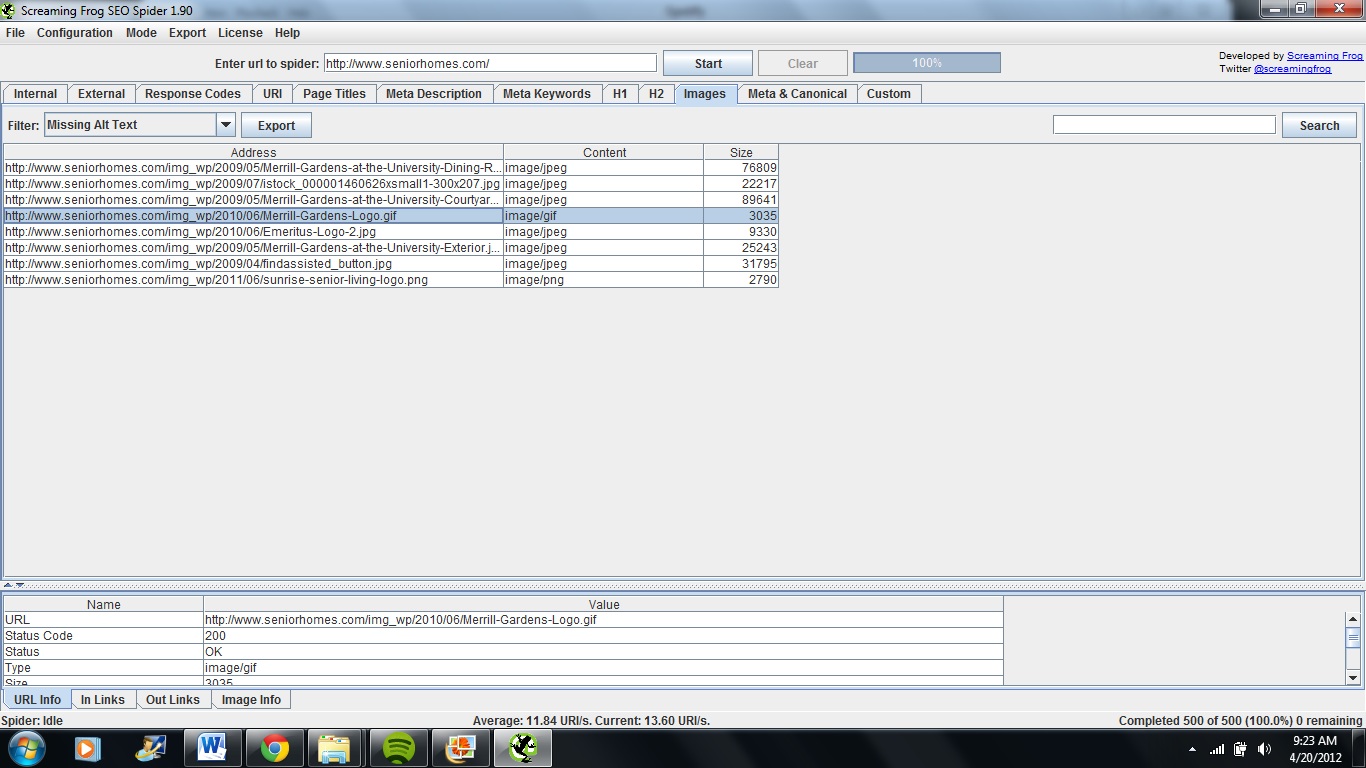Click the Status value OK
Image resolution: width=1366 pixels, height=768 pixels.
coord(603,652)
